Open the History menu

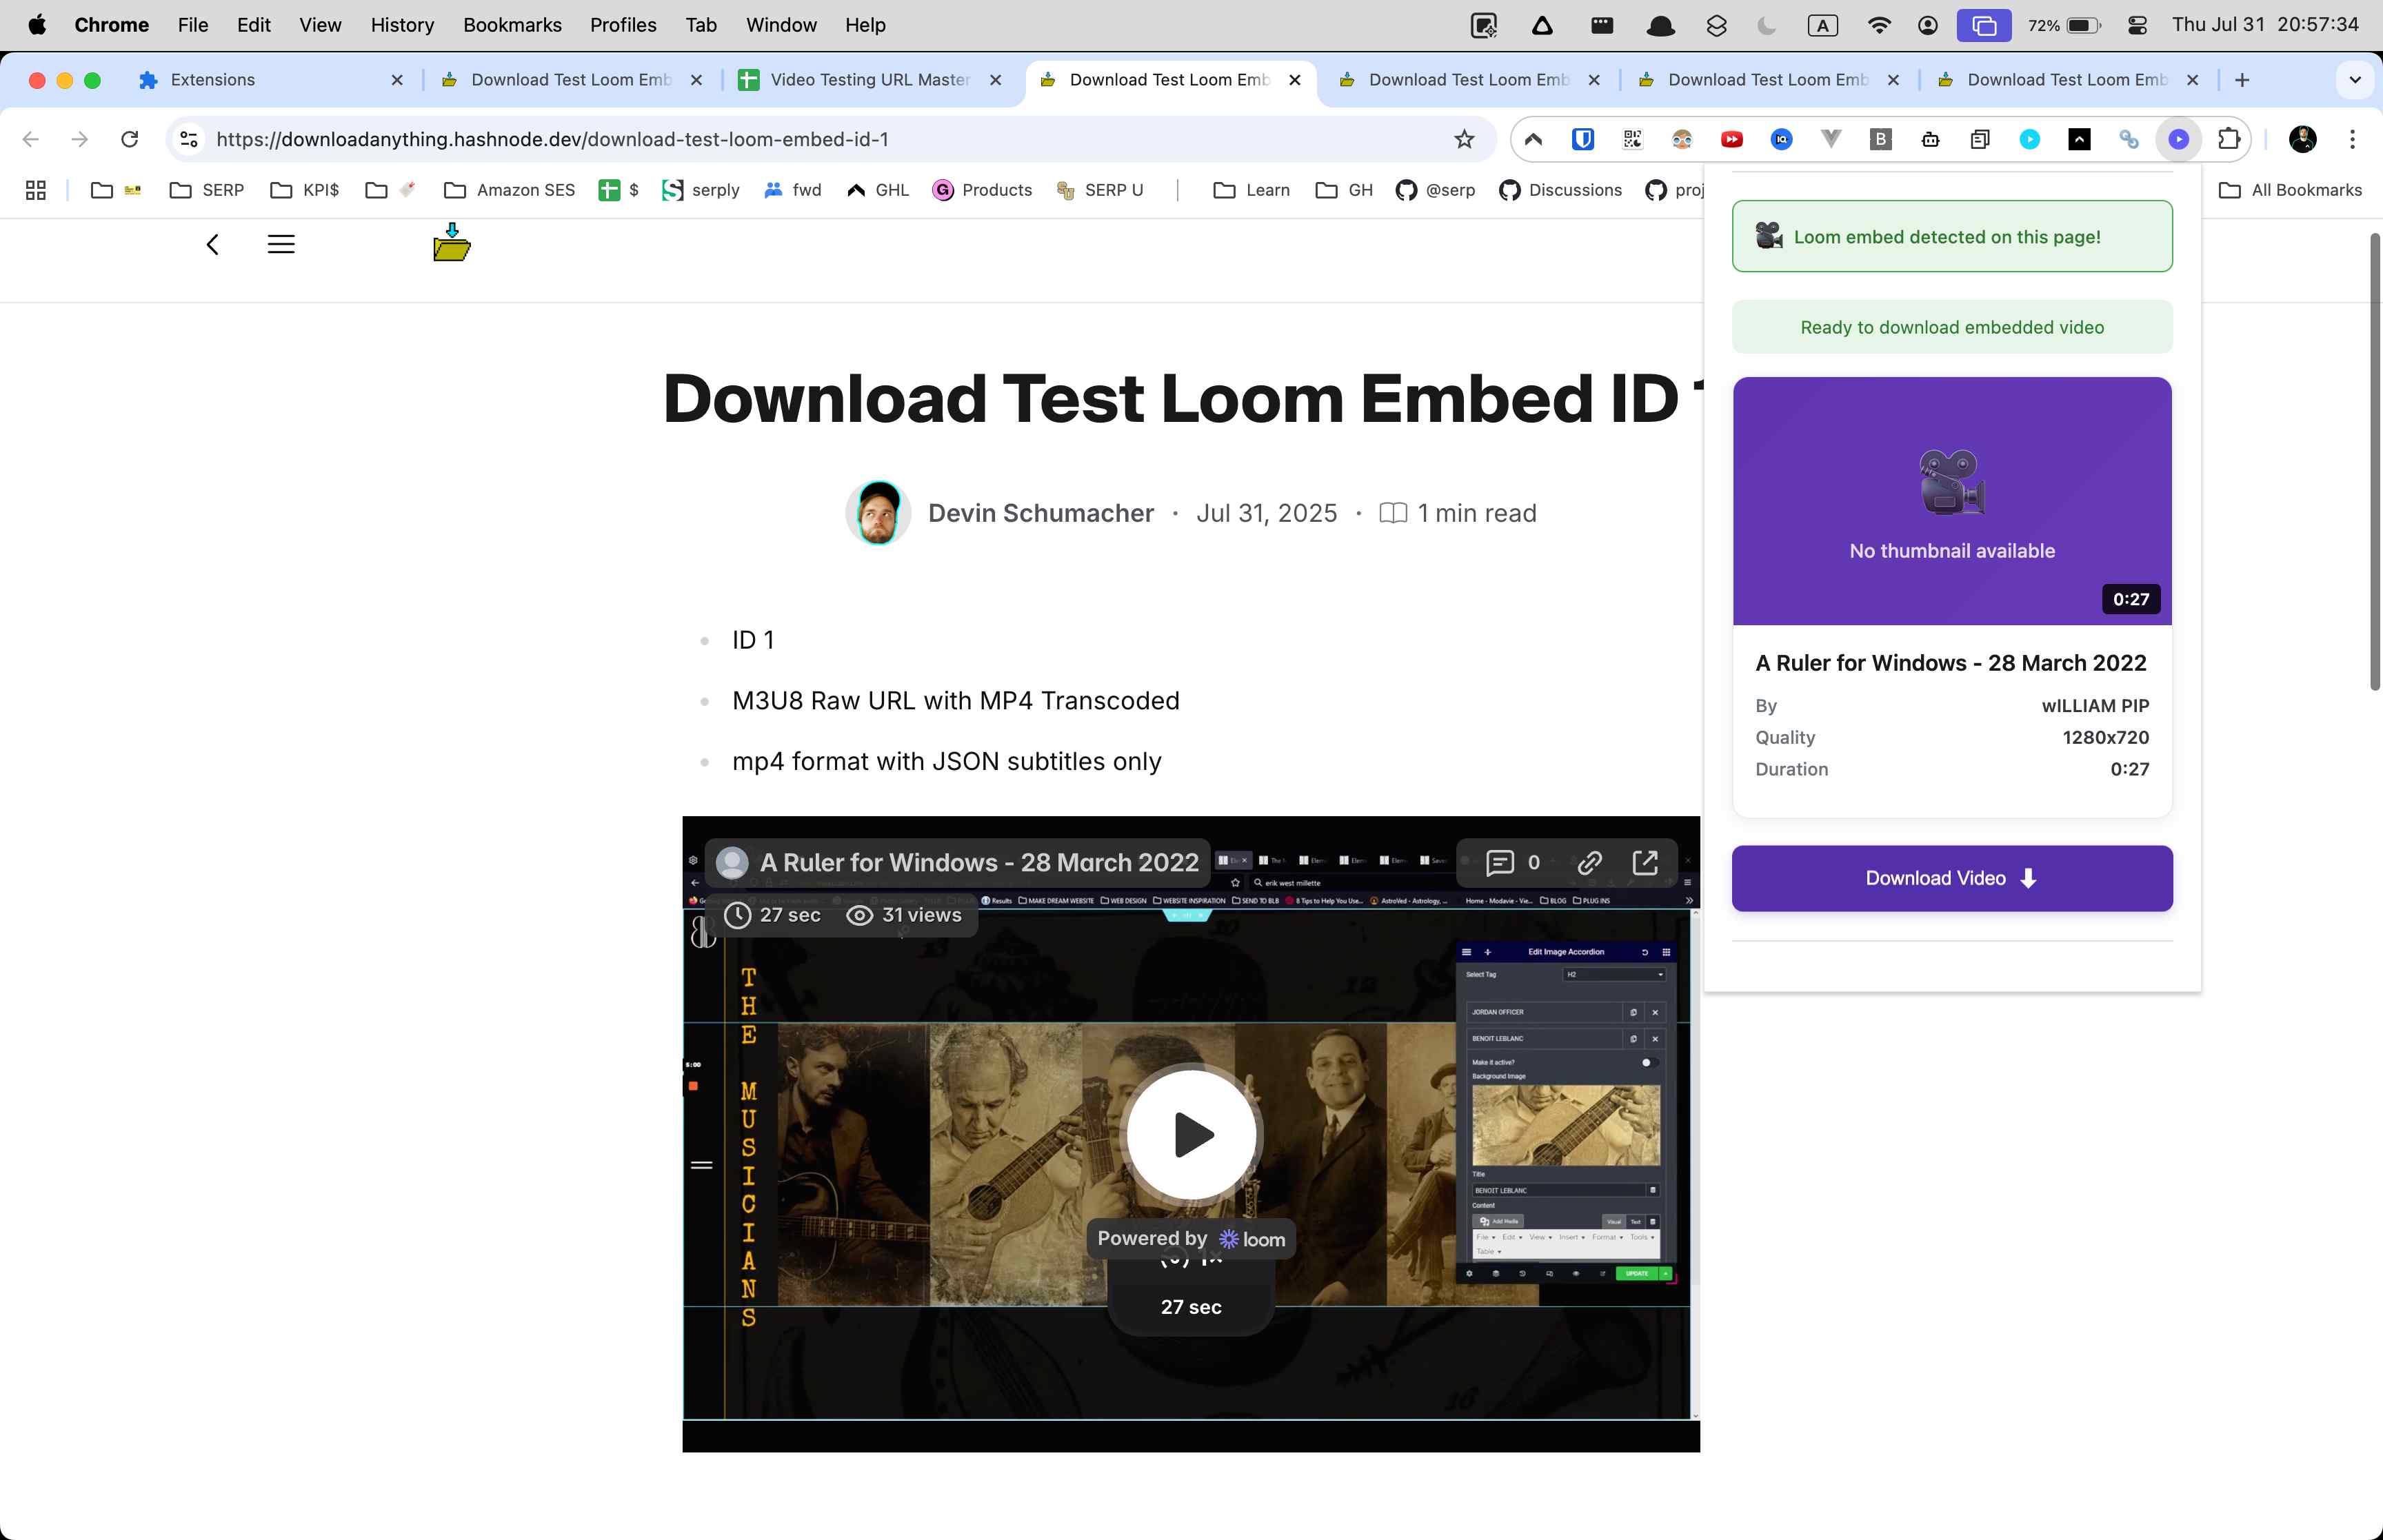coord(402,24)
